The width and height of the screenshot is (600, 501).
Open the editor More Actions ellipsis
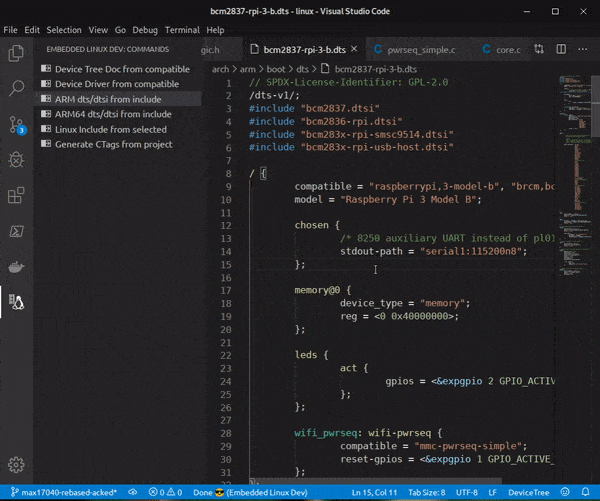coord(583,49)
